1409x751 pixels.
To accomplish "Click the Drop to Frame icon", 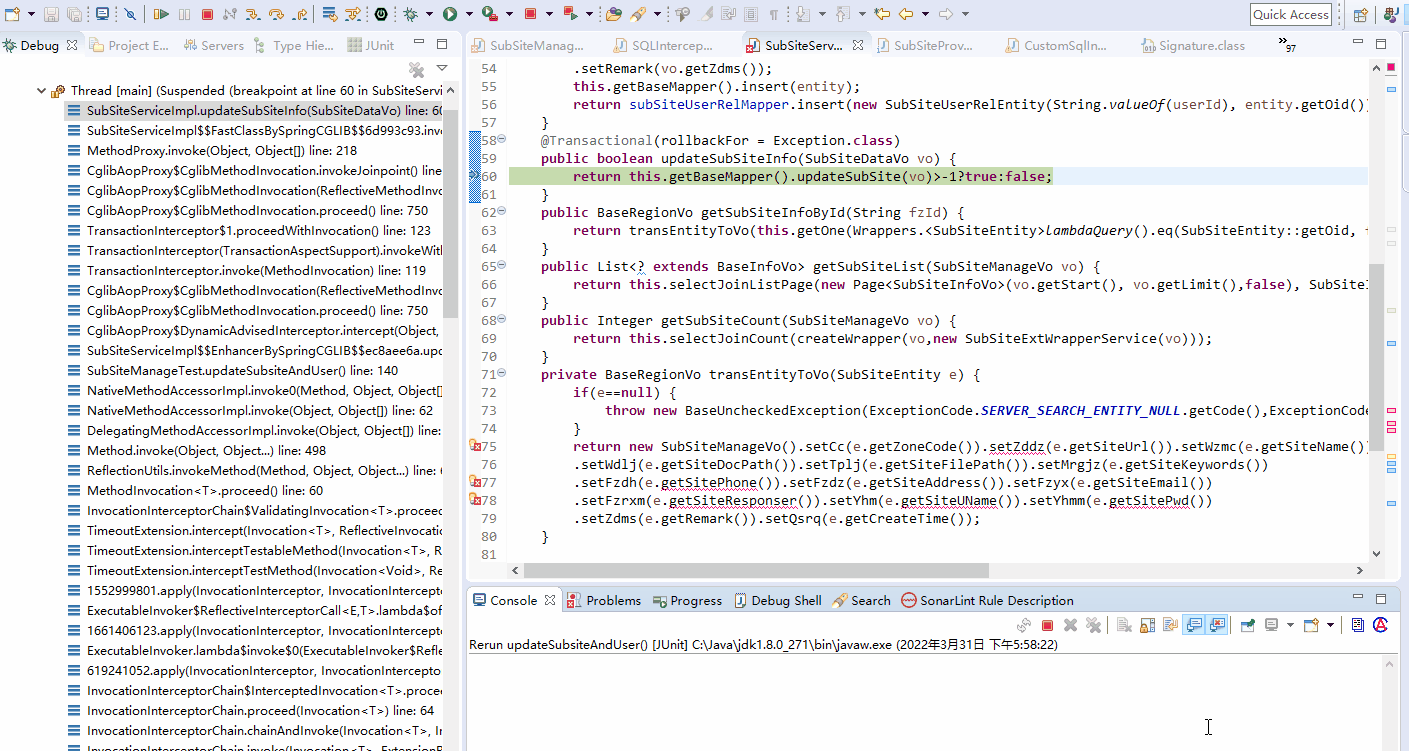I will tap(329, 14).
